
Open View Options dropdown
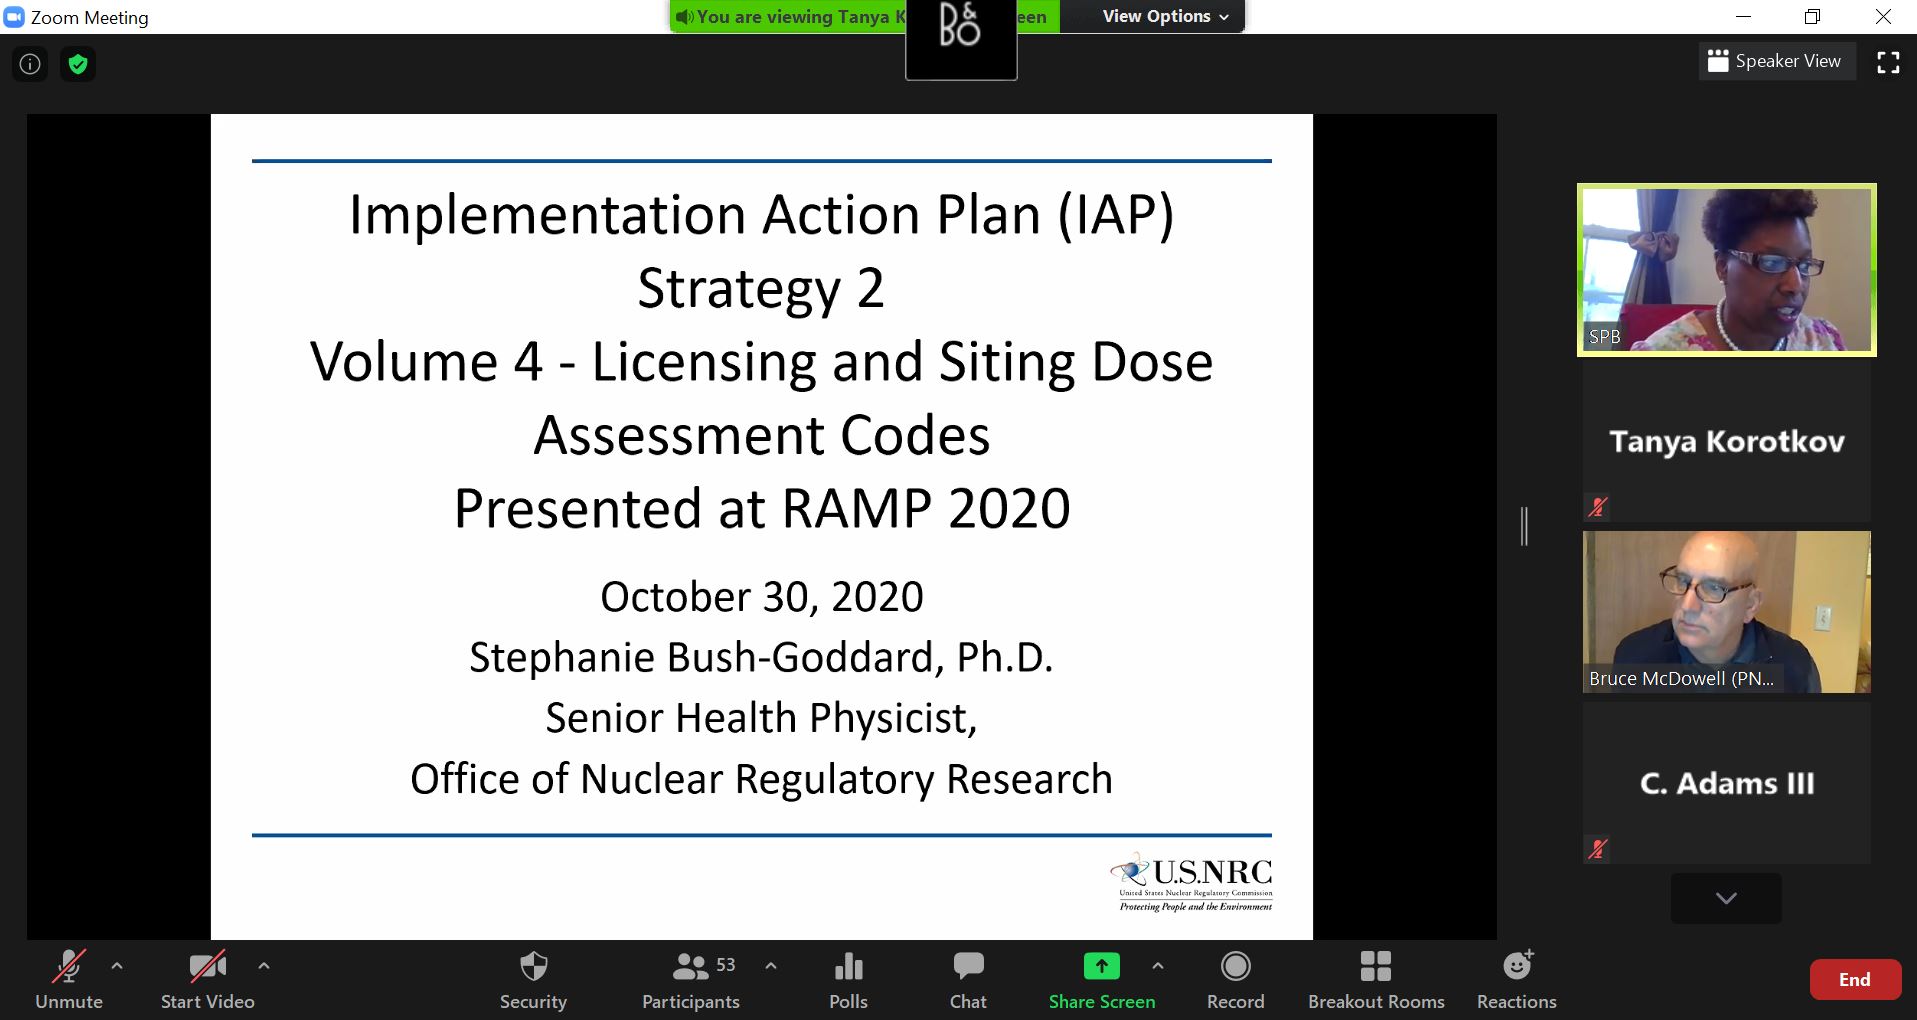click(x=1165, y=16)
